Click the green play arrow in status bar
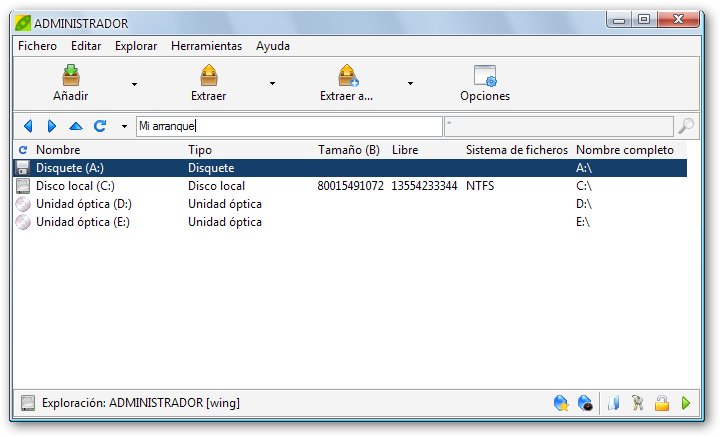720x437 pixels. coord(686,403)
